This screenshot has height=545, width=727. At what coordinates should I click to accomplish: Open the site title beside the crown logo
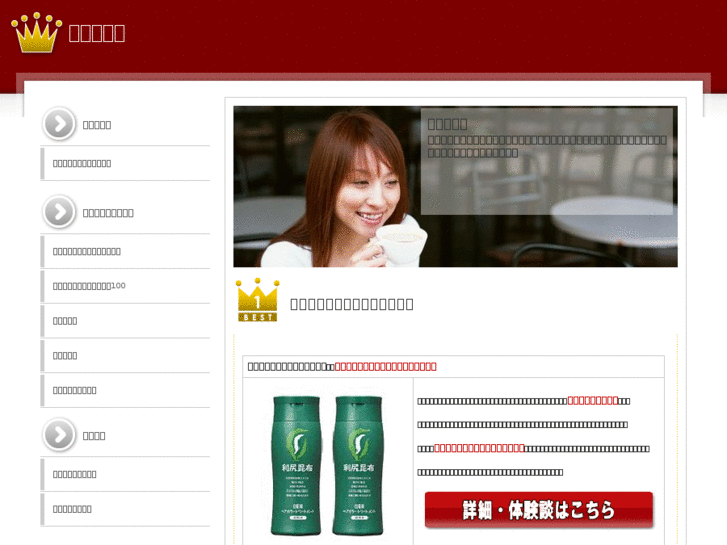click(97, 33)
